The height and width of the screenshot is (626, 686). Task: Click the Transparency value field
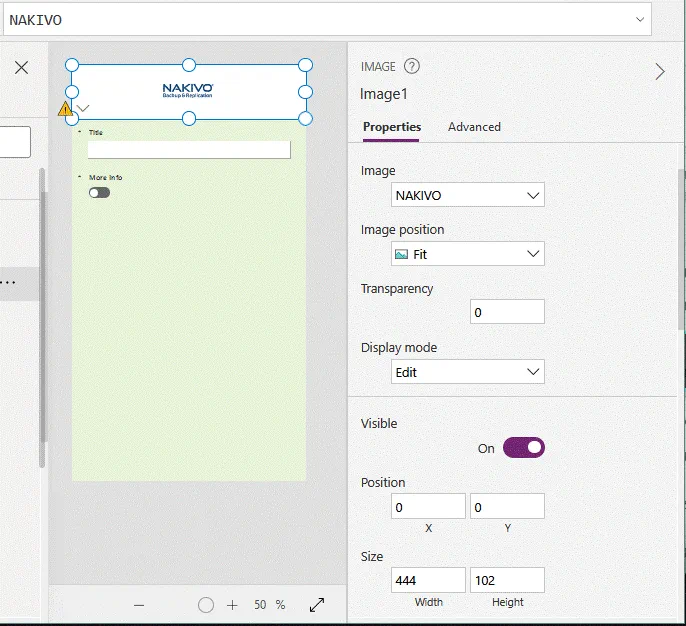(507, 312)
